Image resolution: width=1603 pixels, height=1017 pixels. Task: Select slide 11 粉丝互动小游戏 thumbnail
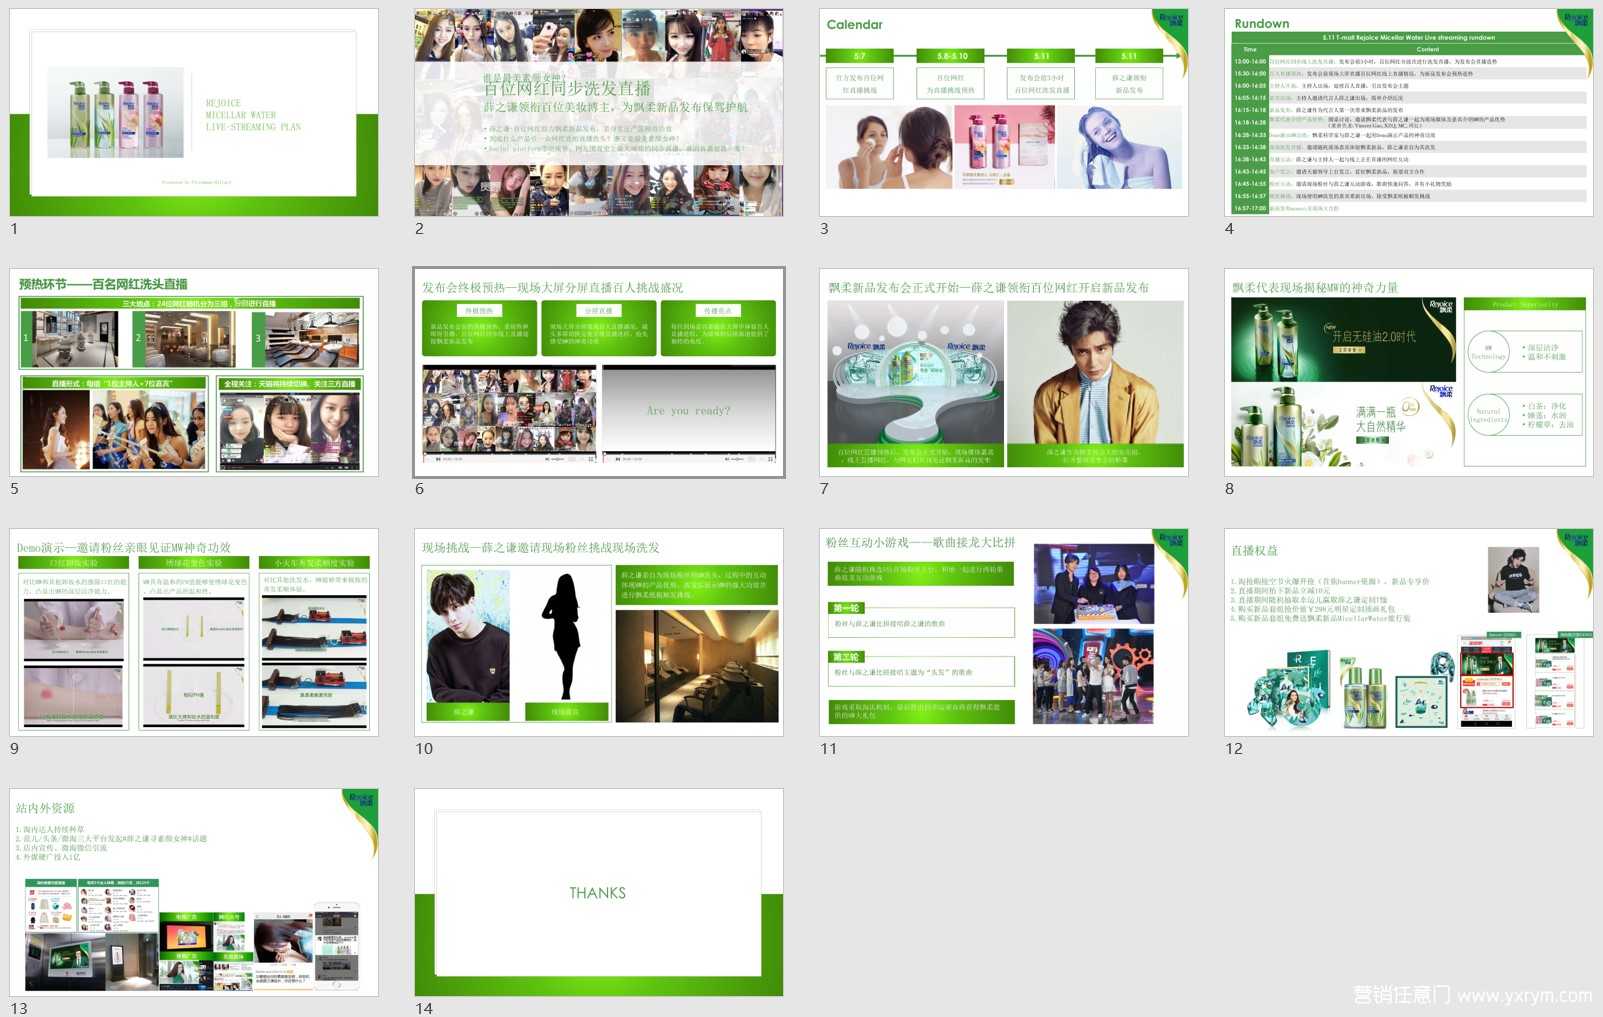coord(1004,632)
